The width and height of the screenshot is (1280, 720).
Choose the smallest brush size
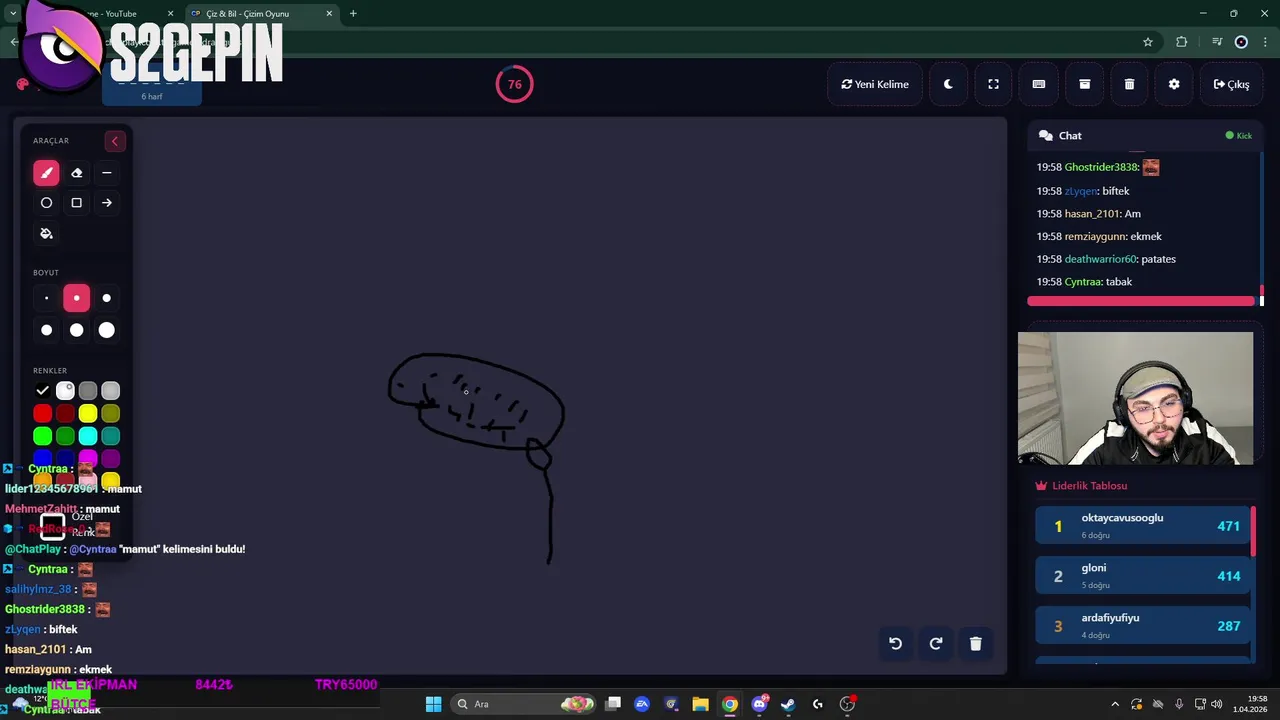[46, 298]
